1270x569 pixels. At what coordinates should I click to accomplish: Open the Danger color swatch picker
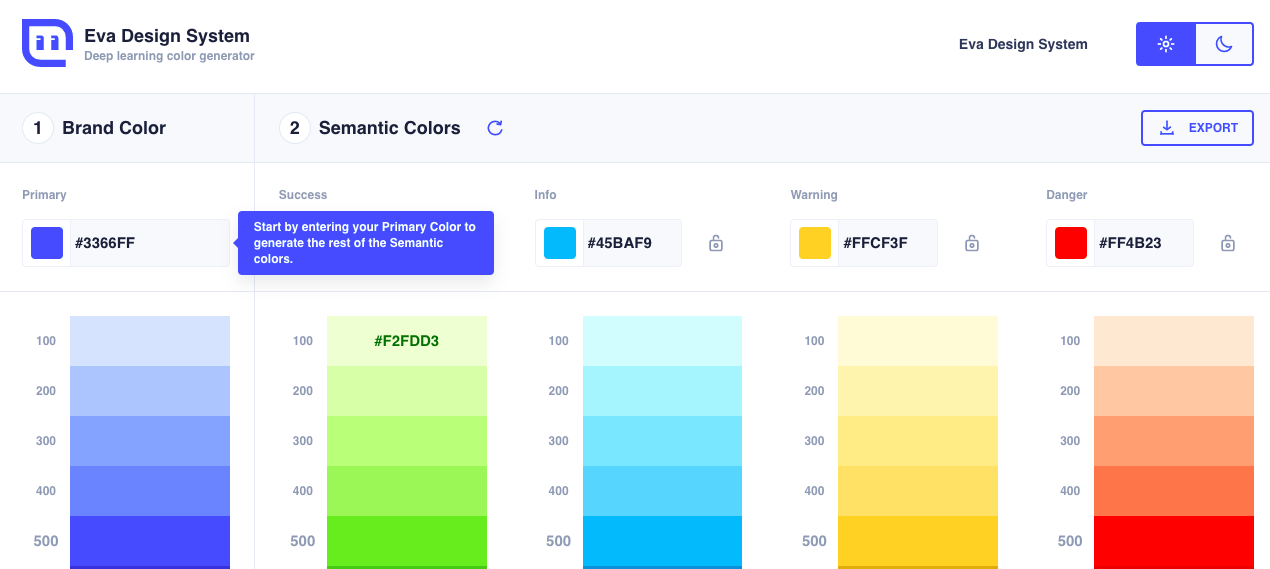coord(1071,243)
